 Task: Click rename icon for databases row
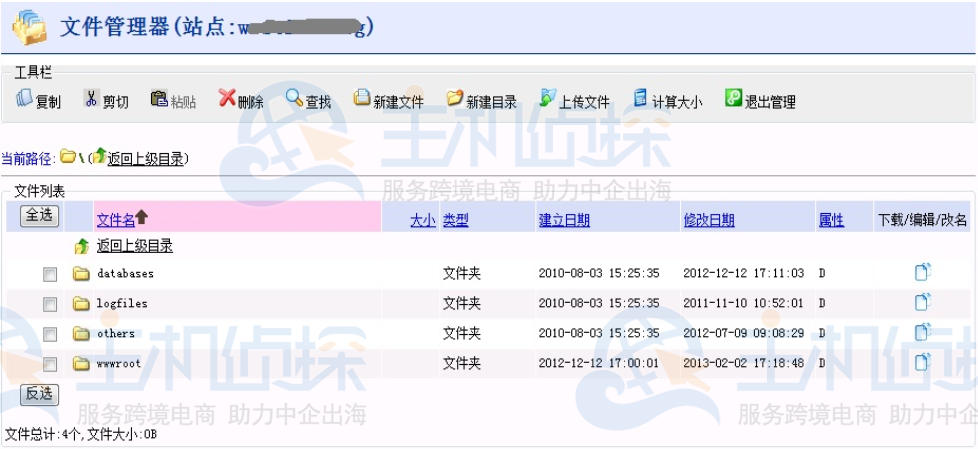(x=923, y=273)
